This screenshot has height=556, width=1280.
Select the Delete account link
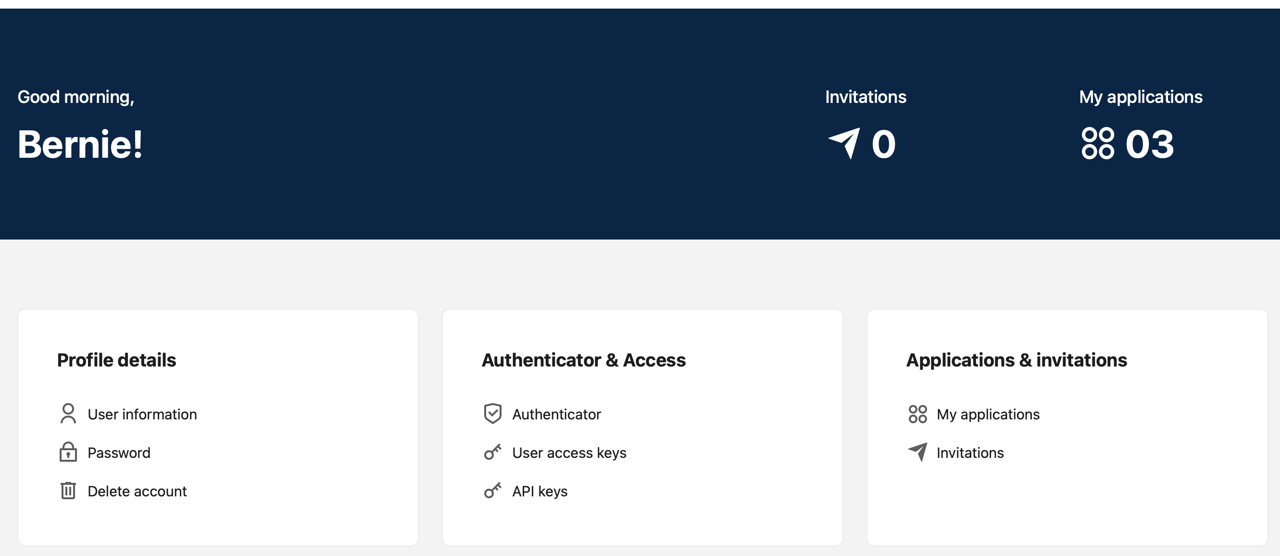[137, 491]
